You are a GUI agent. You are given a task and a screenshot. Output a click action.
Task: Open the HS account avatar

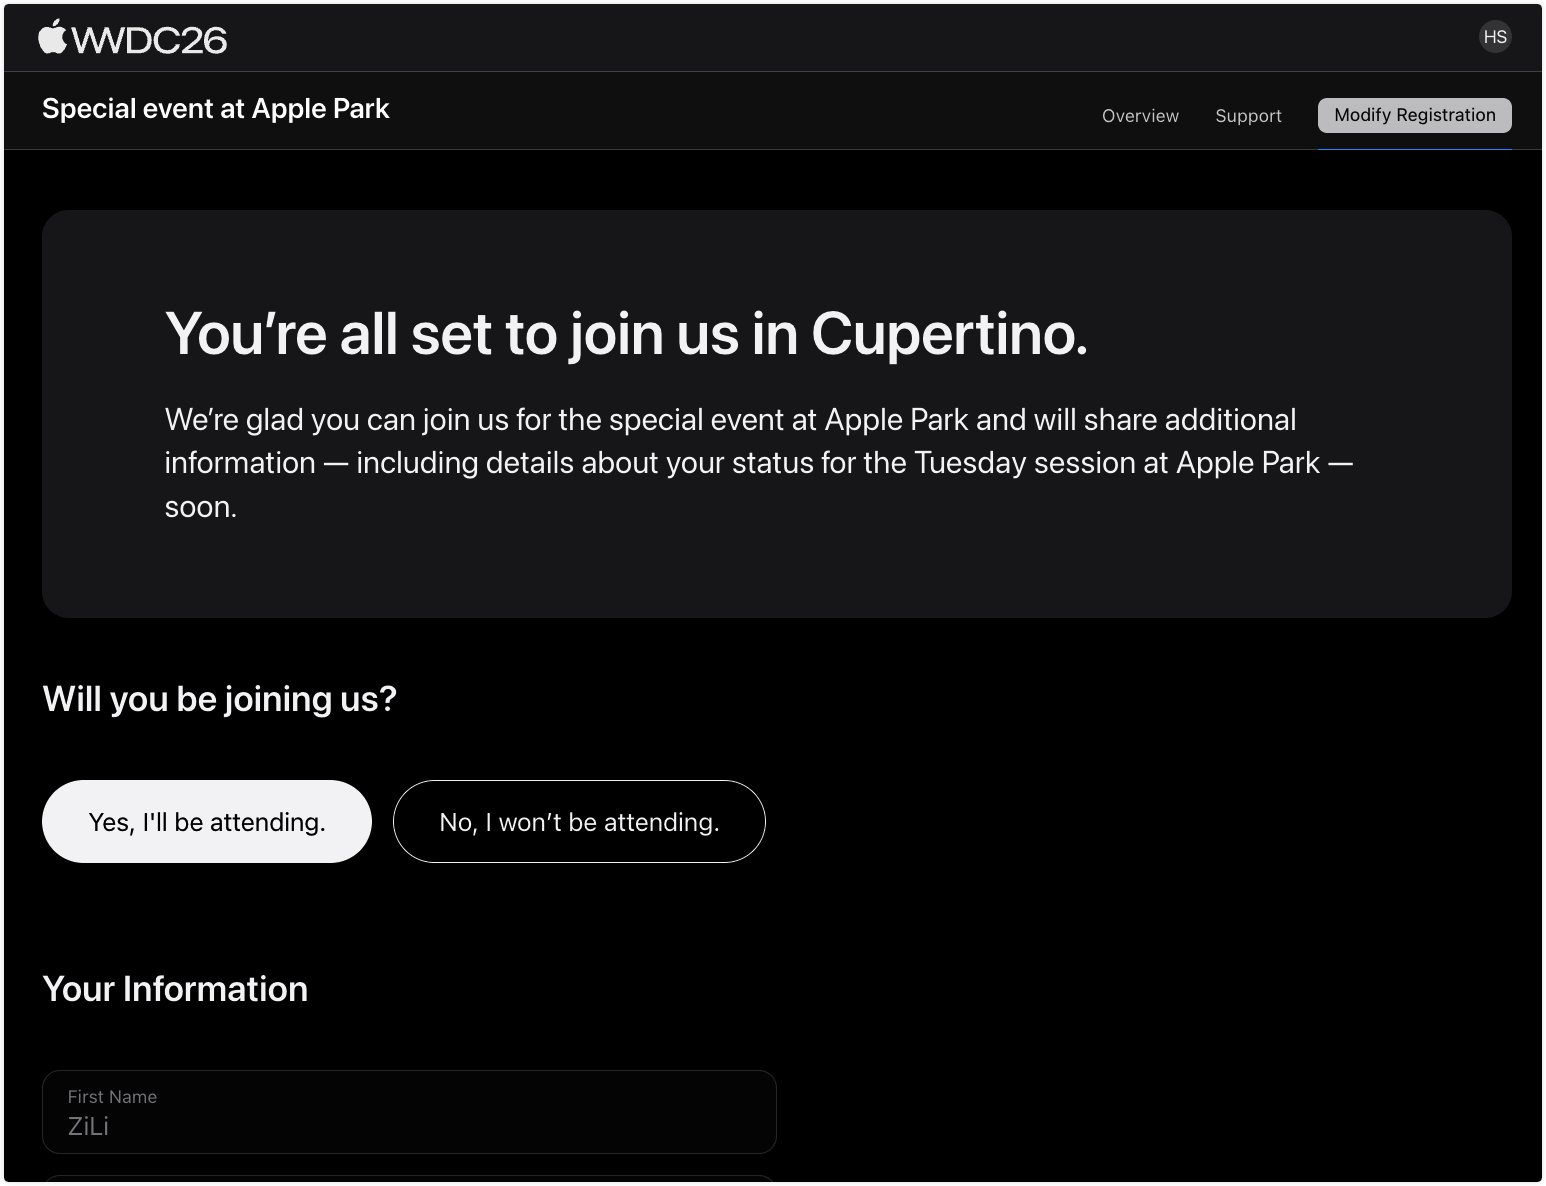point(1494,37)
